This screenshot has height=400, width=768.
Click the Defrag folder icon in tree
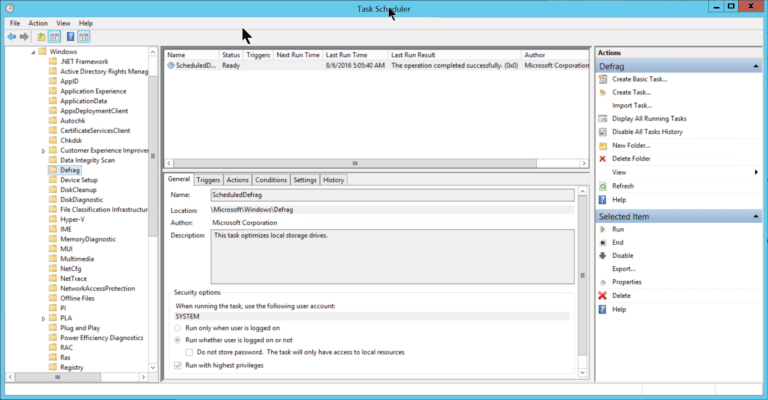click(53, 170)
